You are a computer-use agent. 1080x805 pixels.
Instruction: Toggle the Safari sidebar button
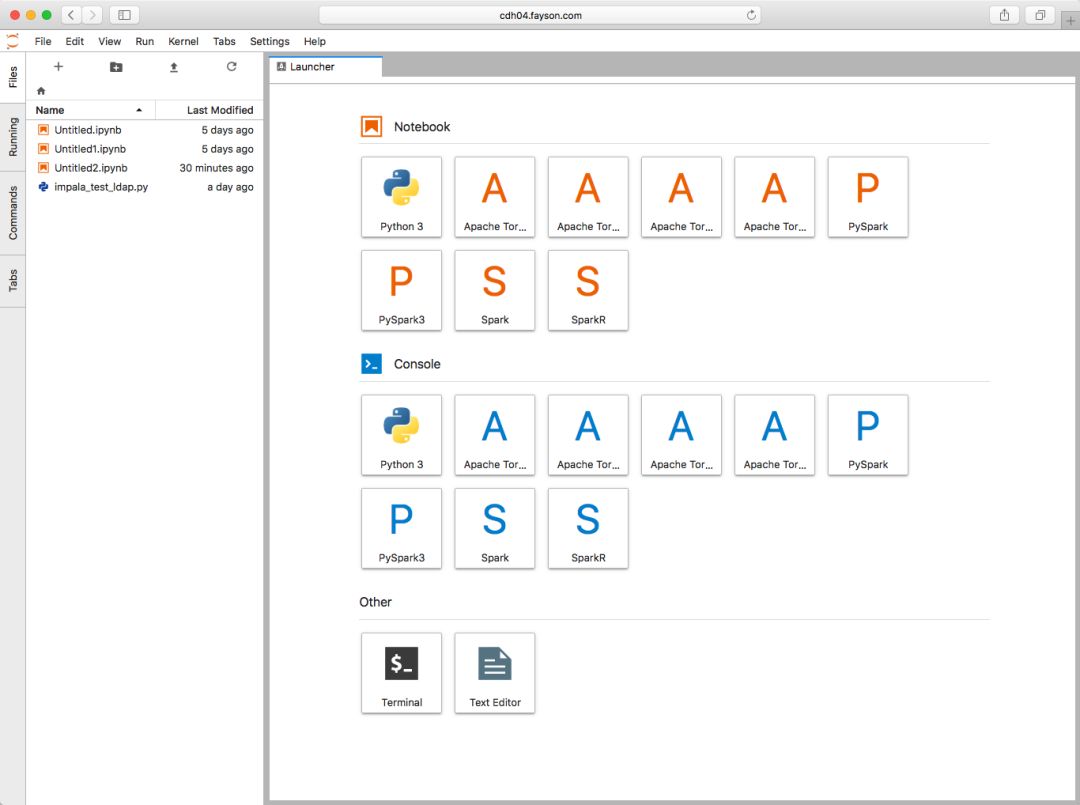coord(125,14)
